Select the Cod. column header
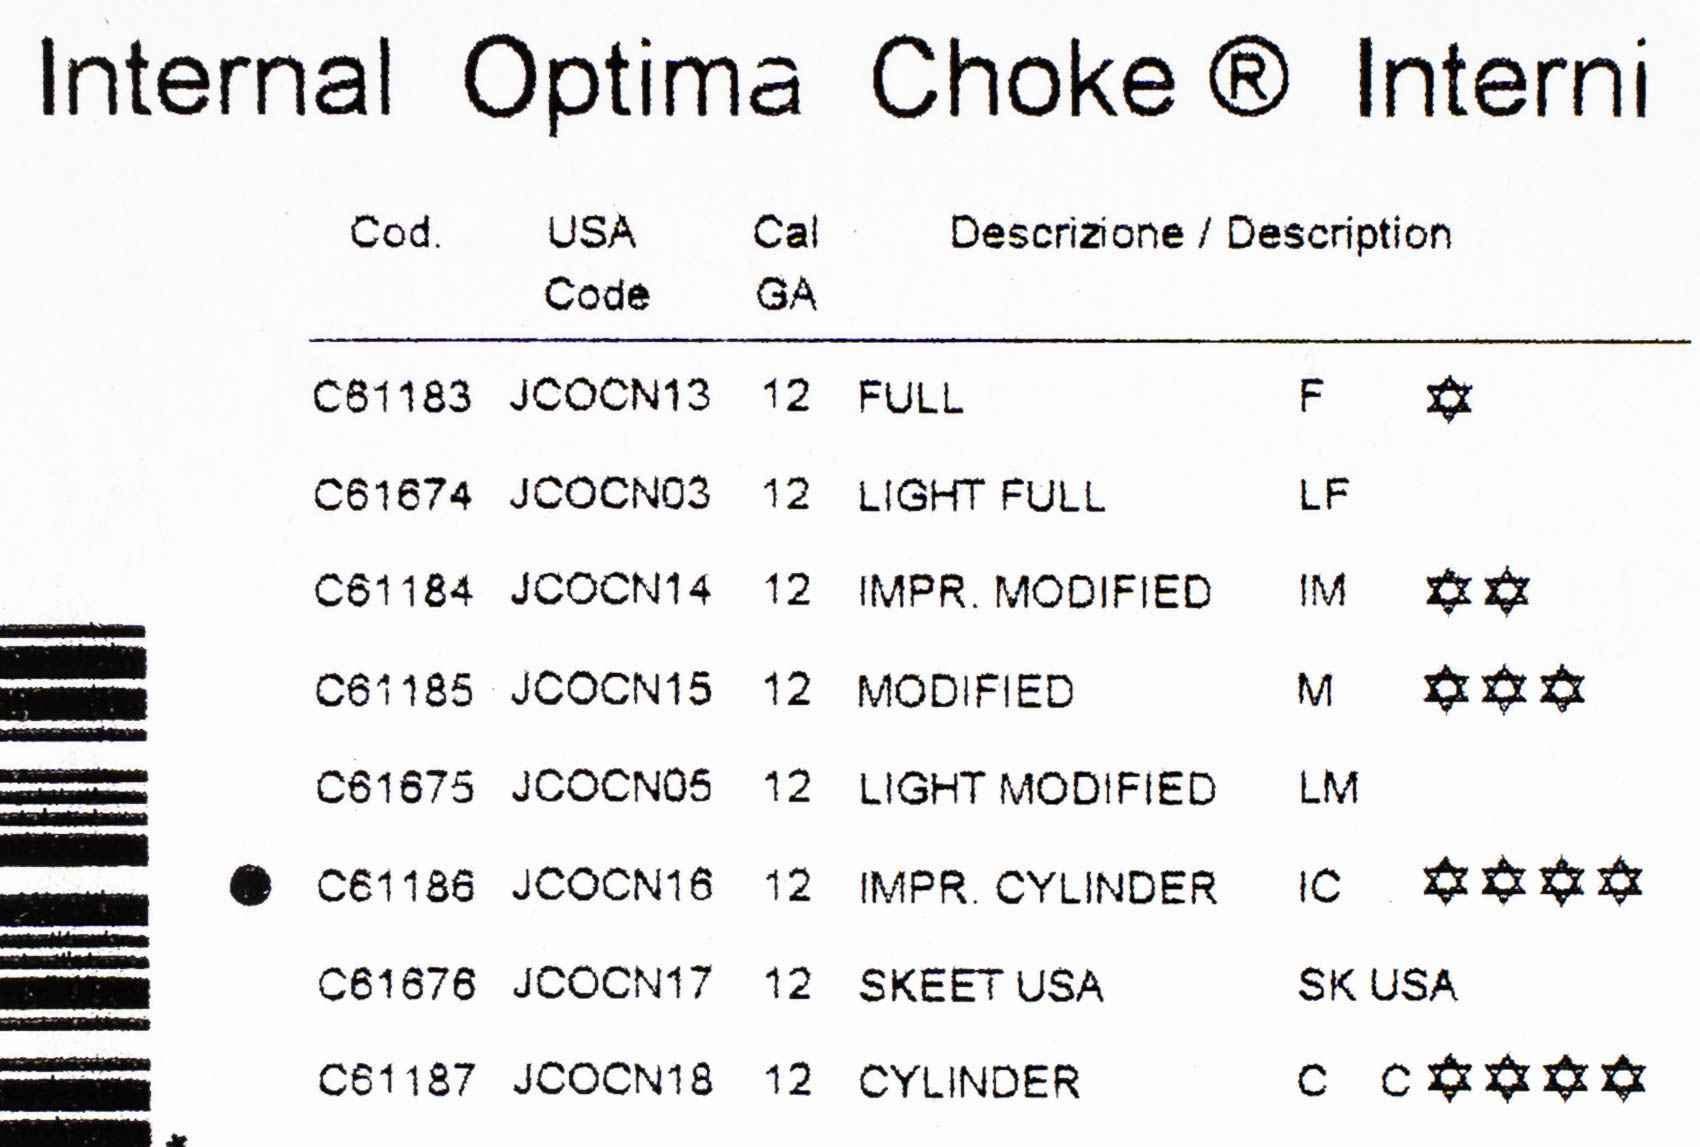 (395, 233)
